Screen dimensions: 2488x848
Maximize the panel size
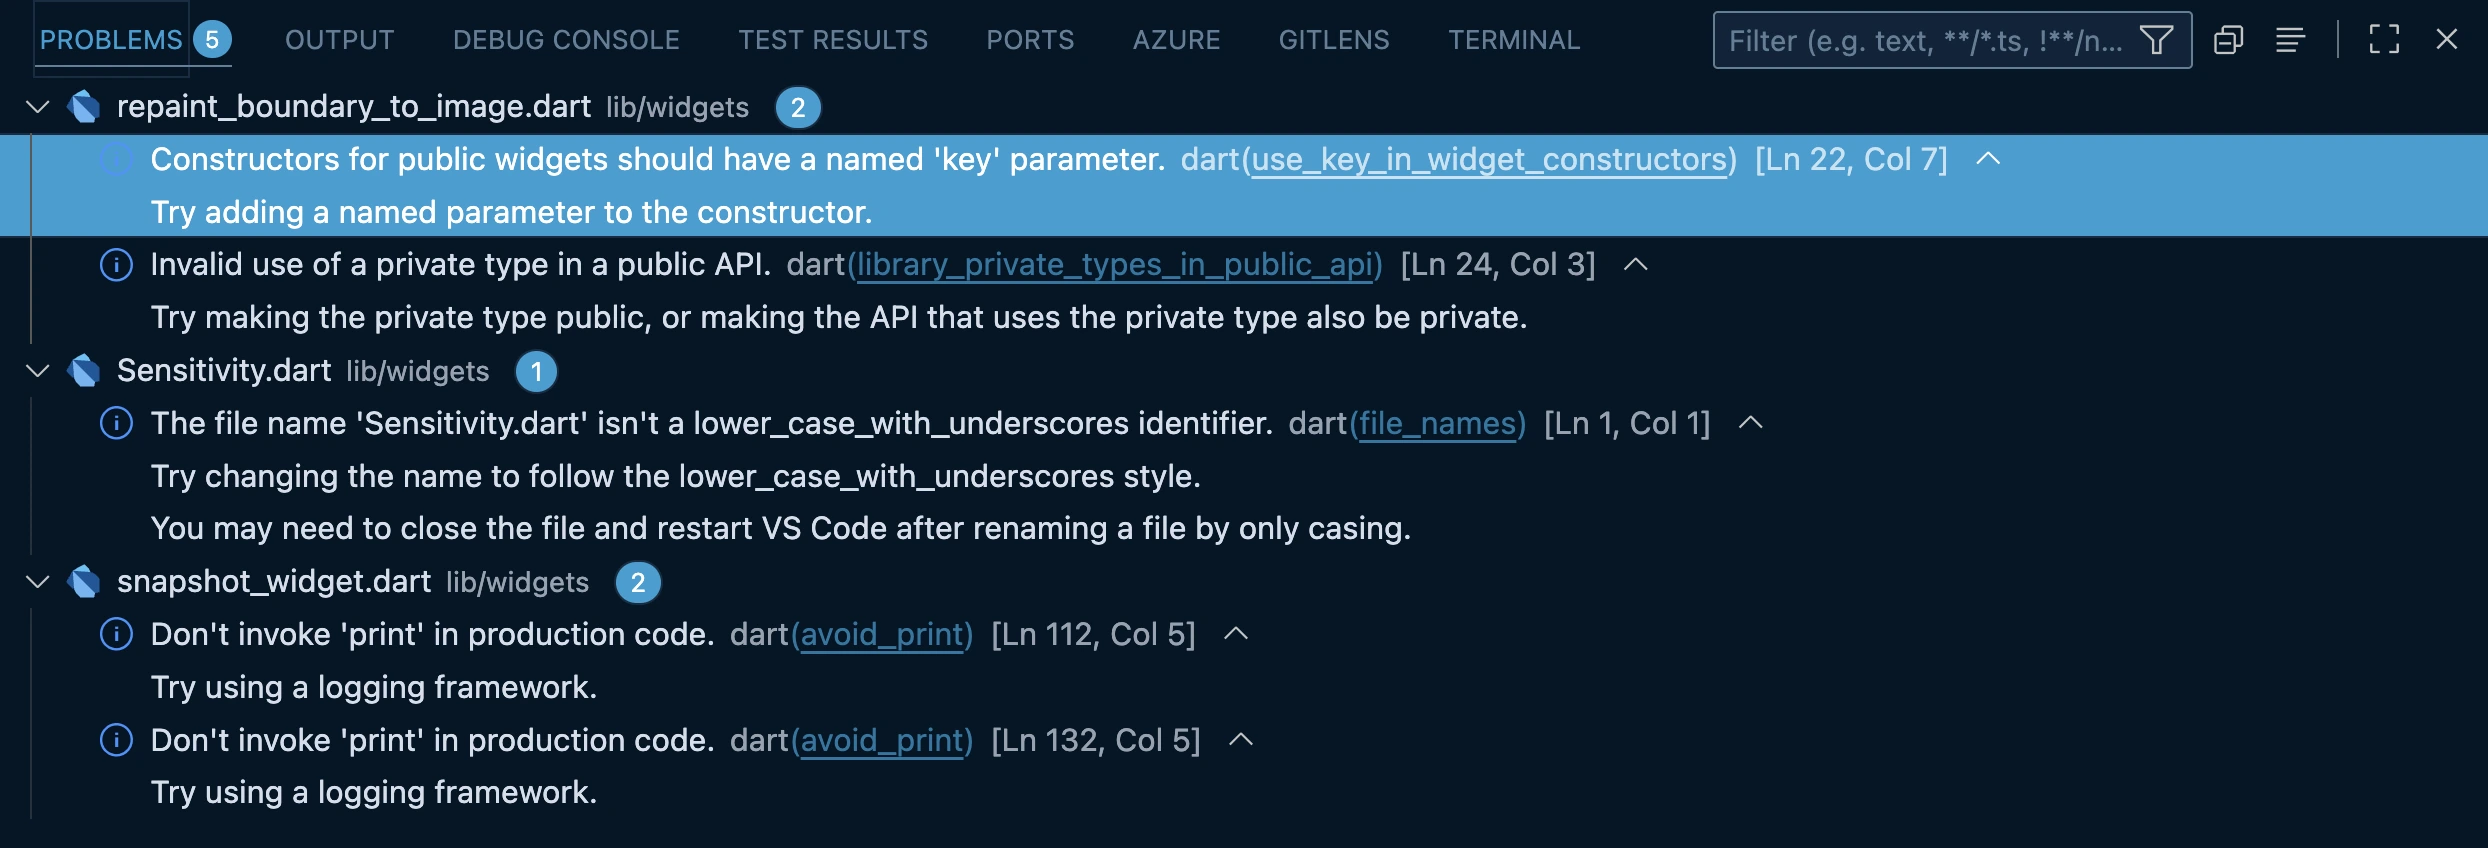[x=2384, y=40]
